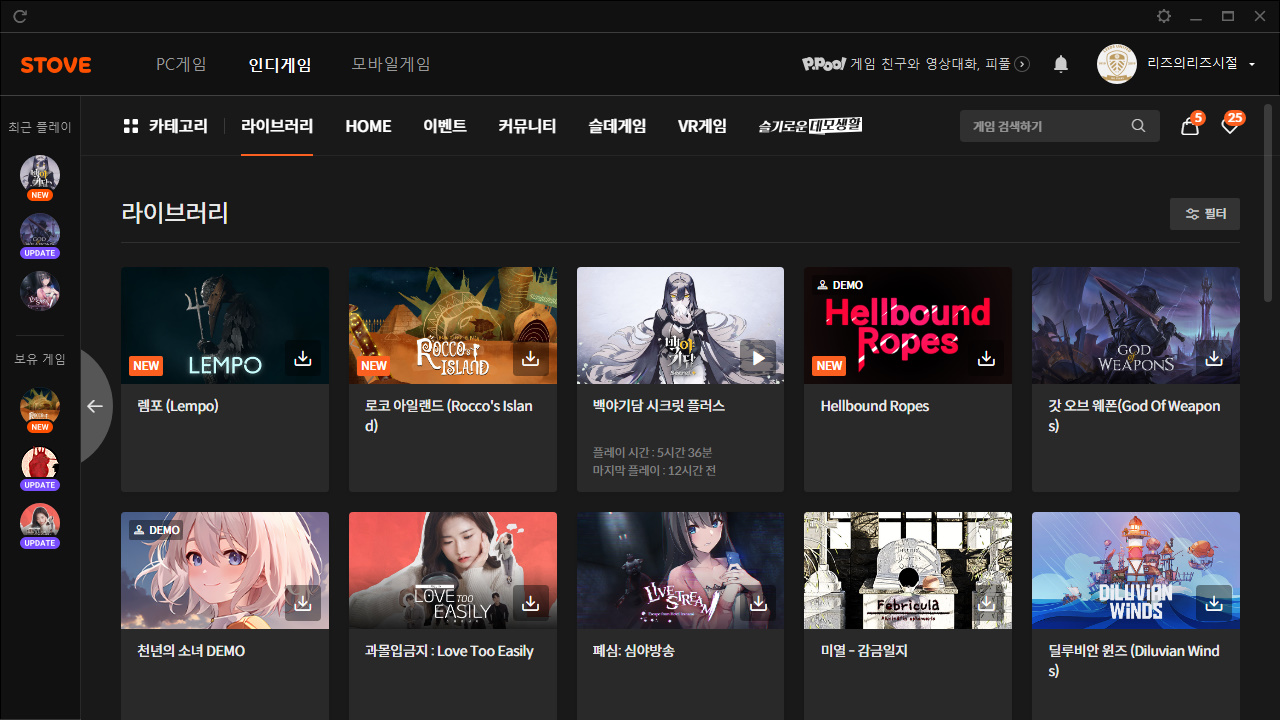
Task: Click the 백야기담 시크릿 플러스 title text
Action: click(659, 406)
